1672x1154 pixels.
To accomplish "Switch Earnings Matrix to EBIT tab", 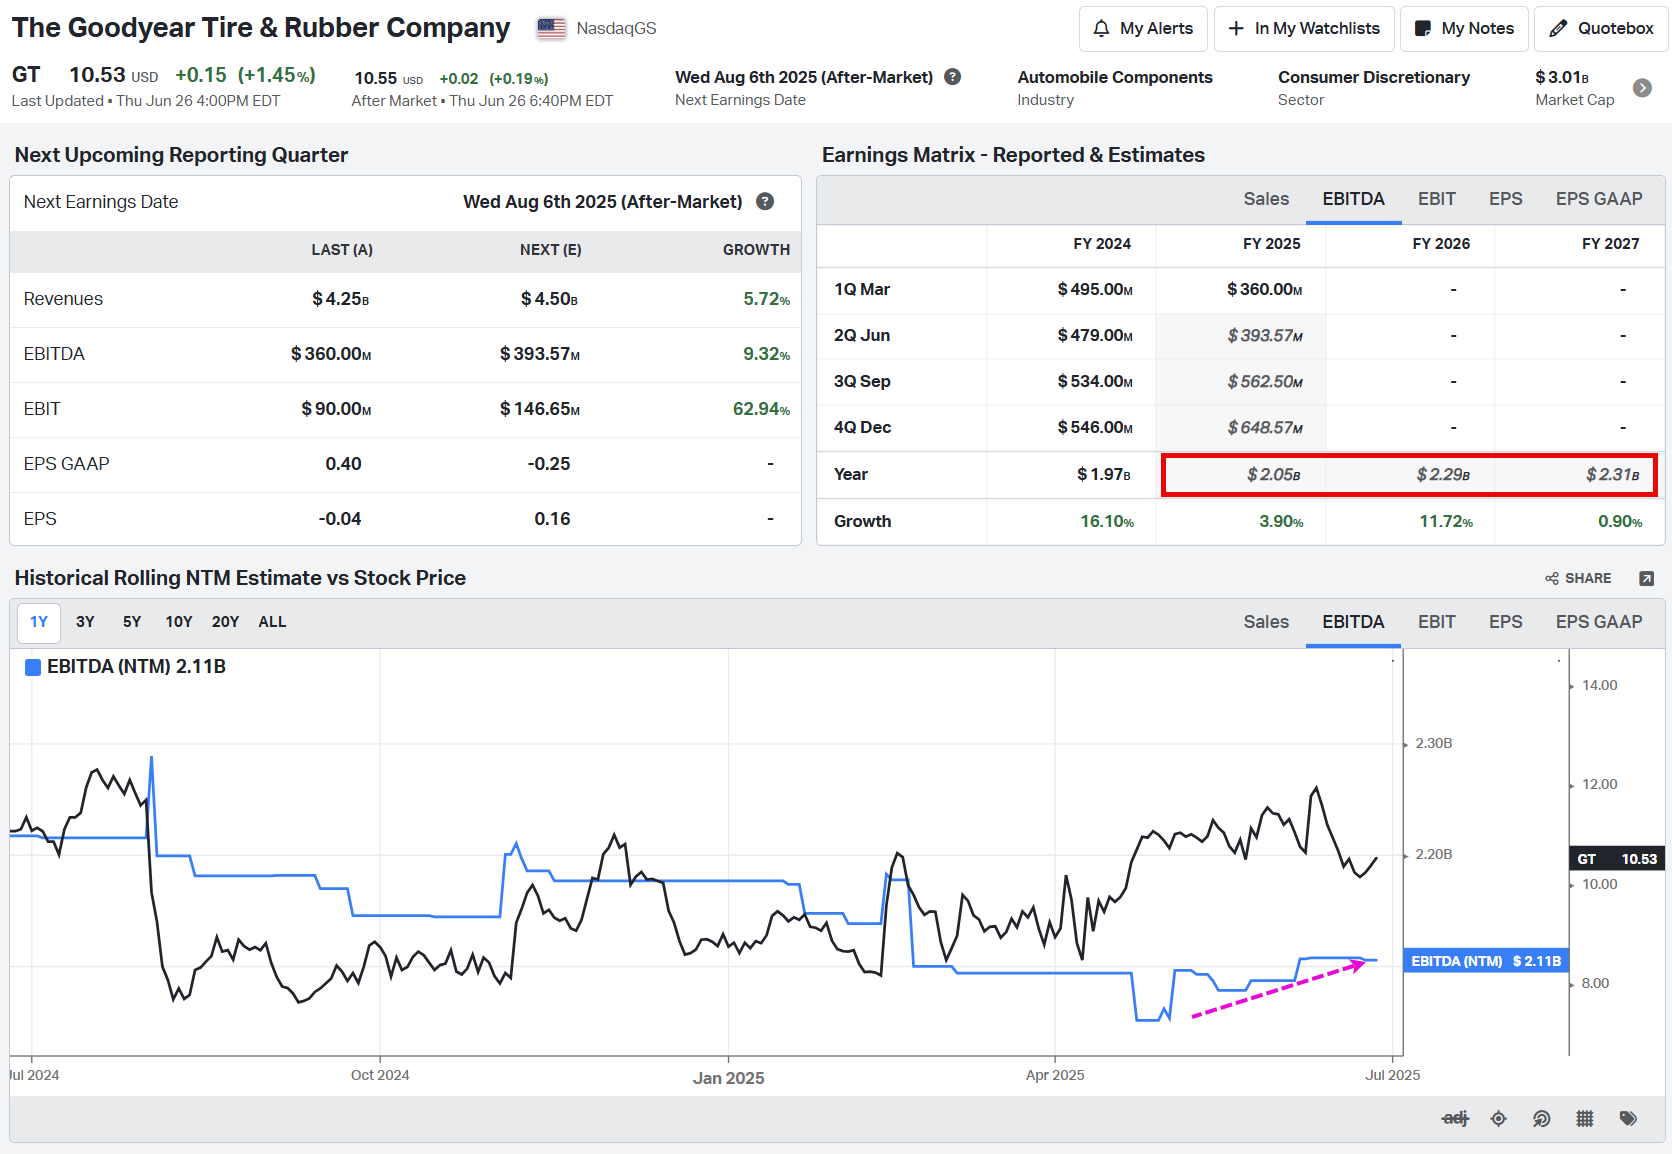I will click(x=1436, y=199).
